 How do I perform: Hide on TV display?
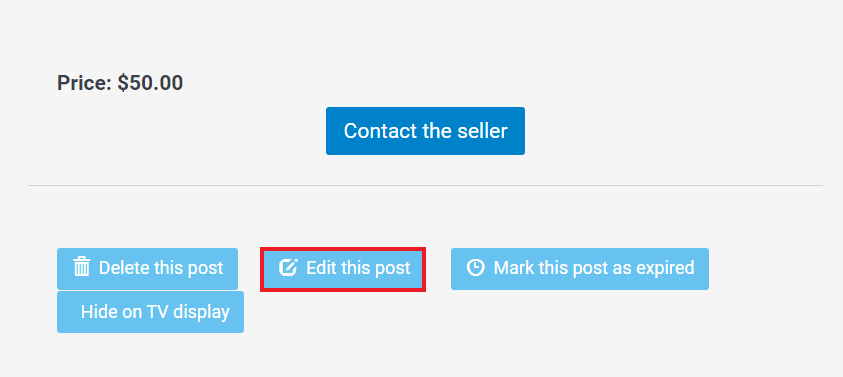tap(151, 312)
